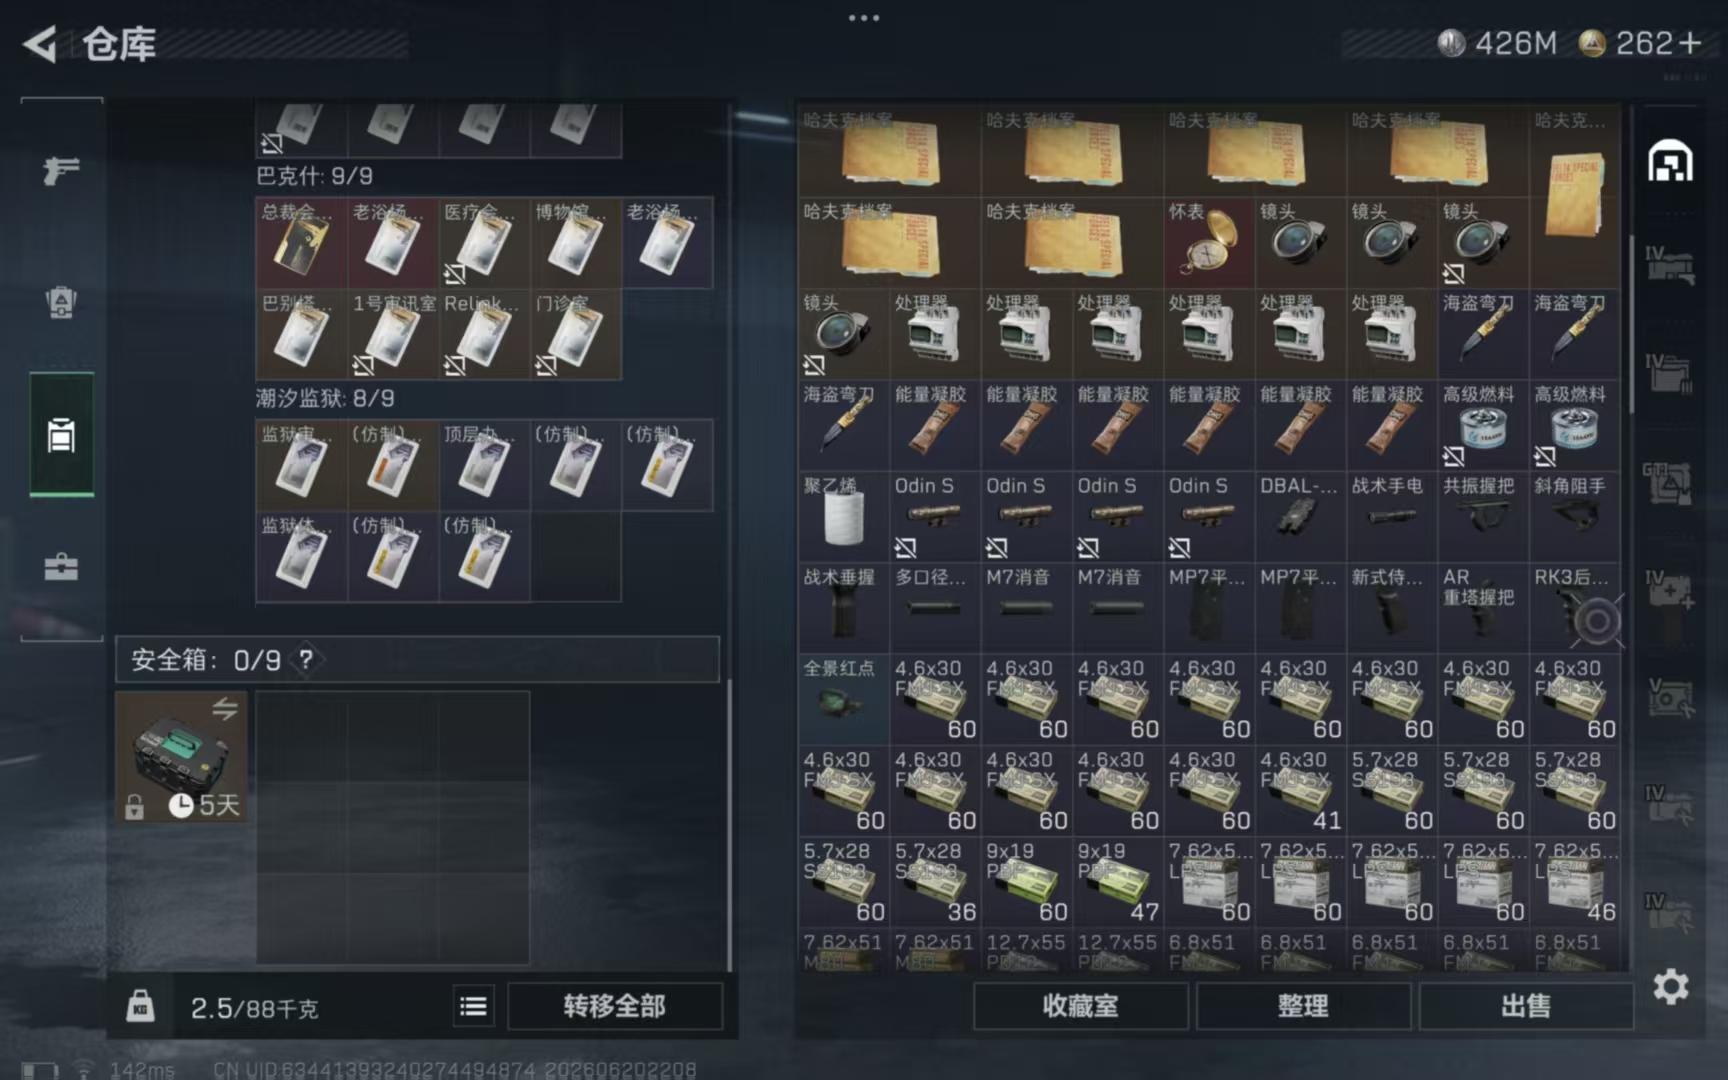Open the main warehouse tab with home icon
The height and width of the screenshot is (1080, 1728).
pyautogui.click(x=1670, y=161)
